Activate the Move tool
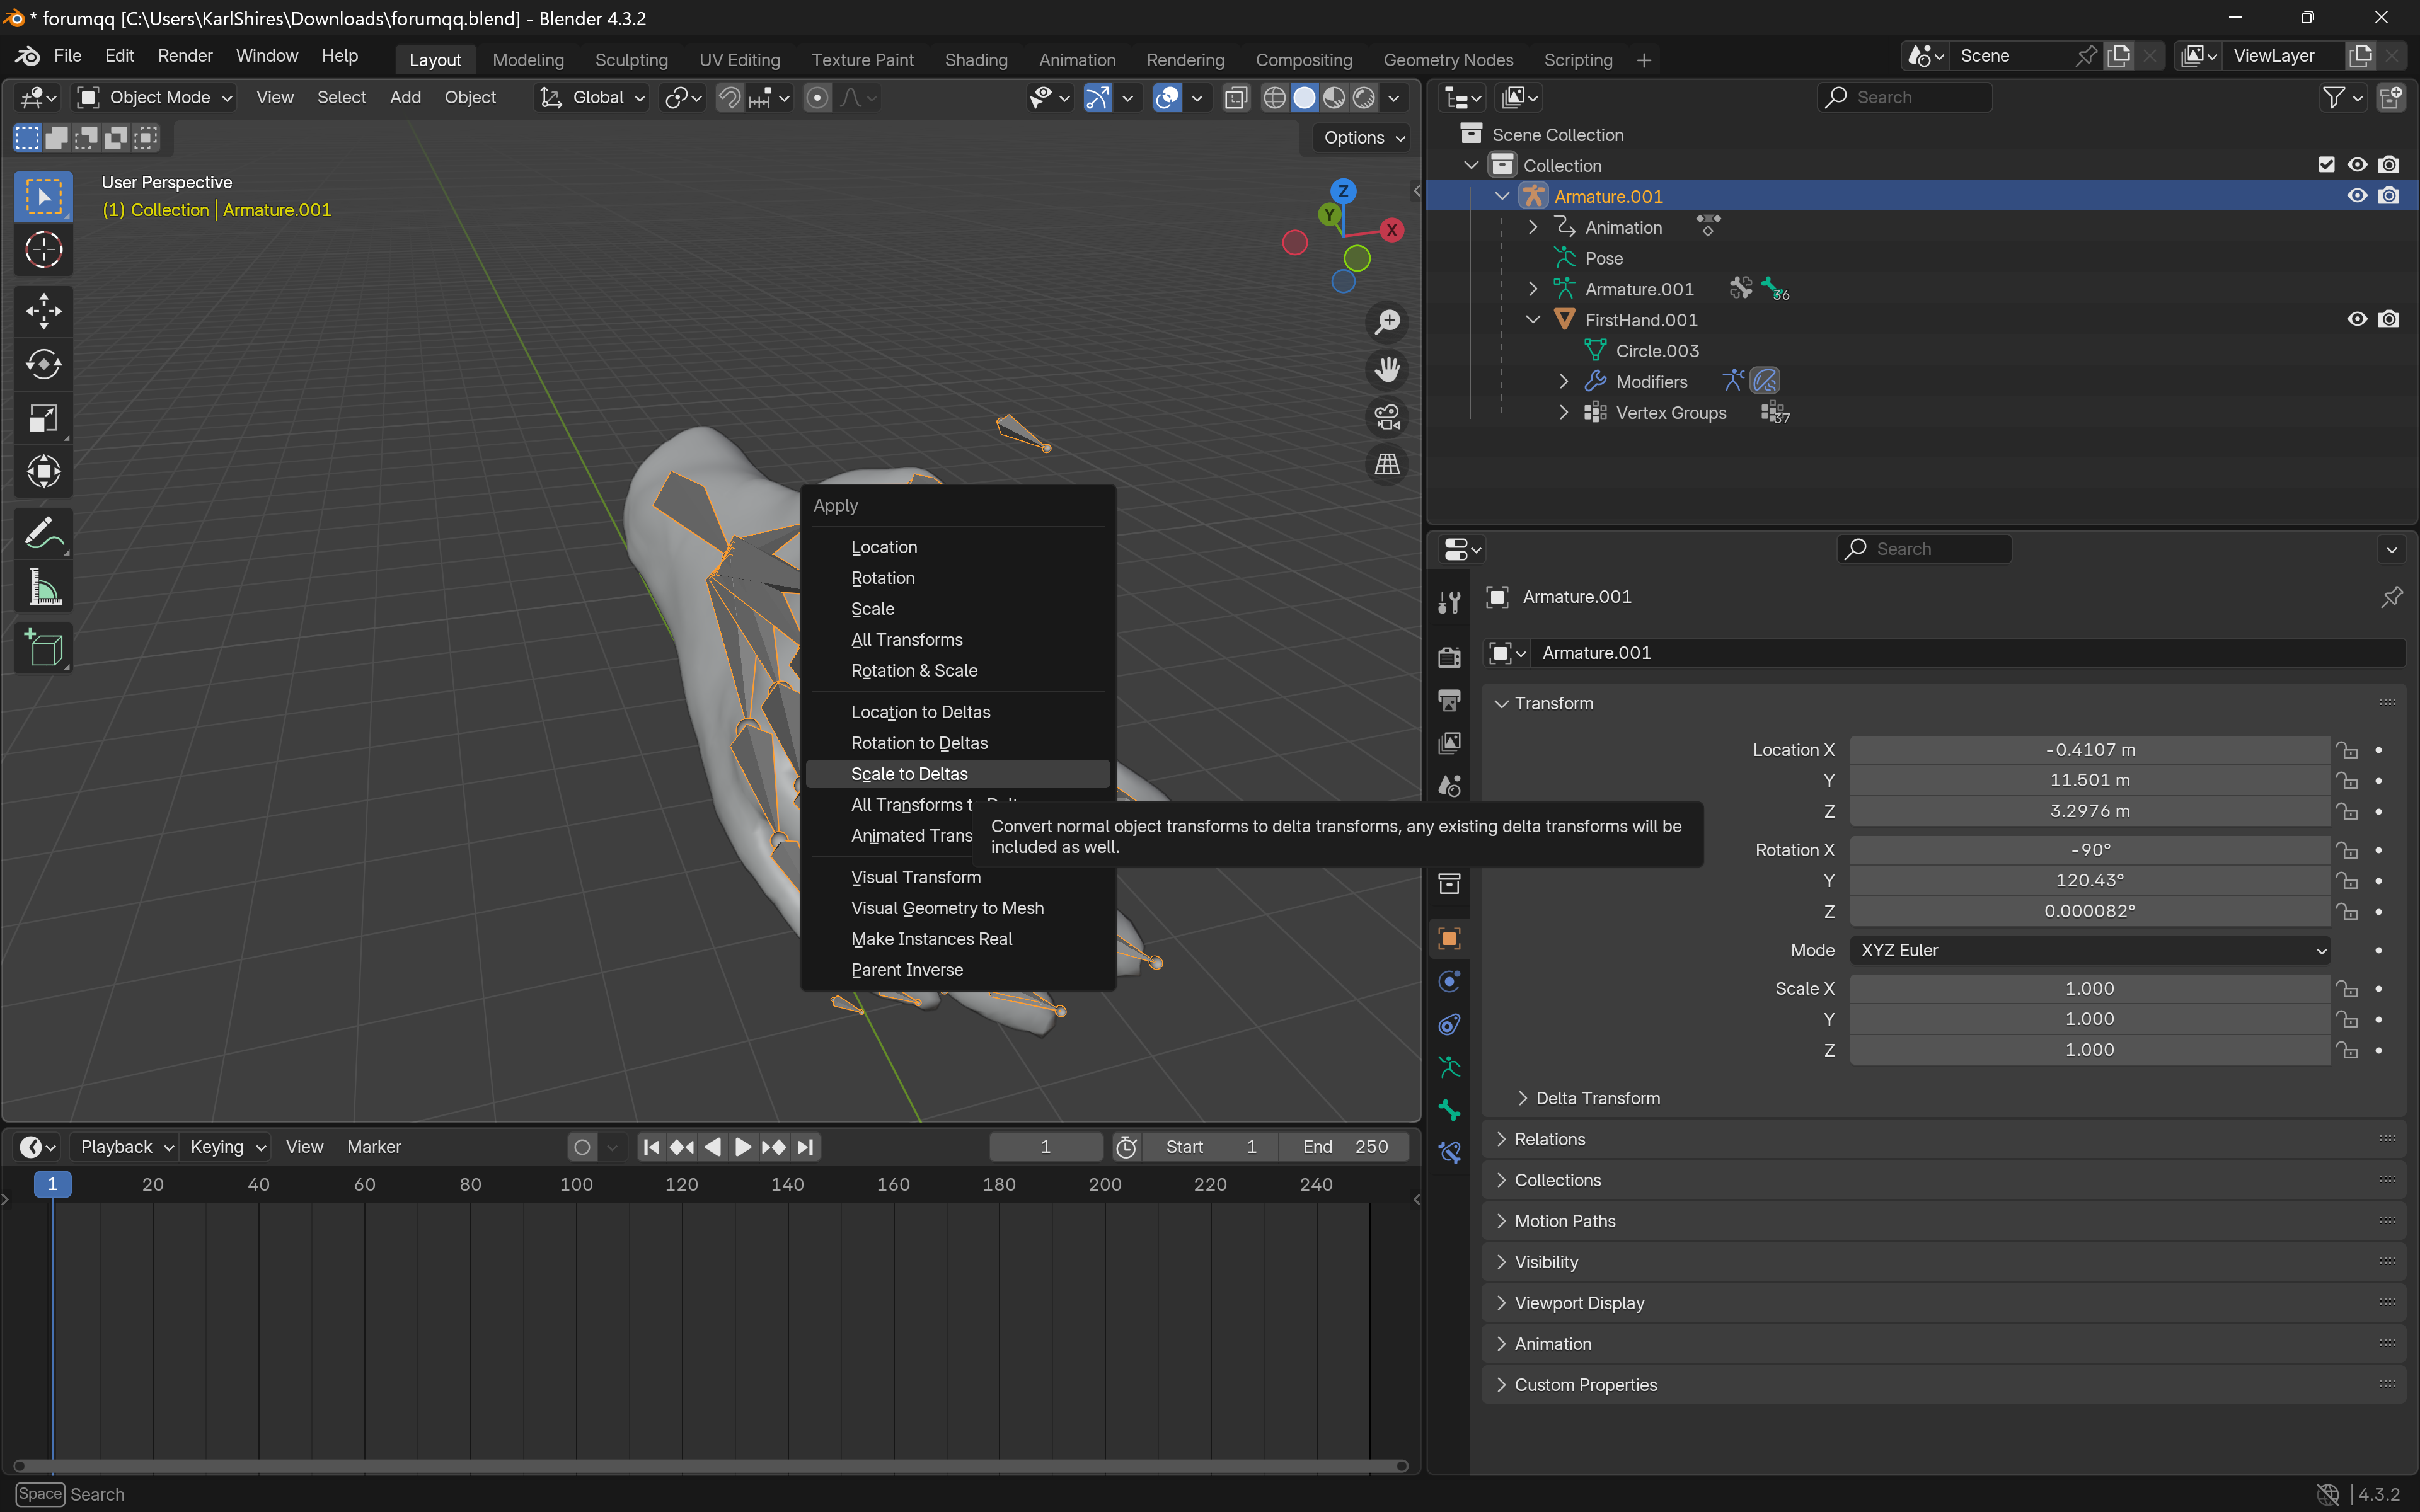 (43, 311)
